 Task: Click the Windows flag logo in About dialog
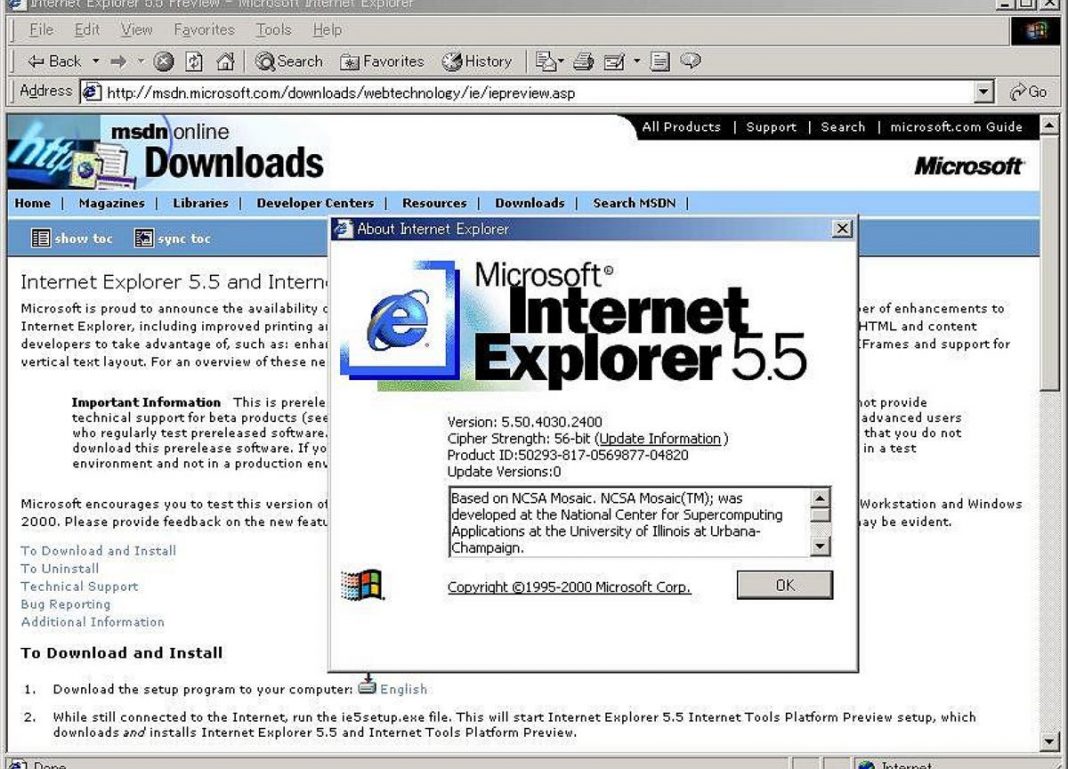(362, 585)
